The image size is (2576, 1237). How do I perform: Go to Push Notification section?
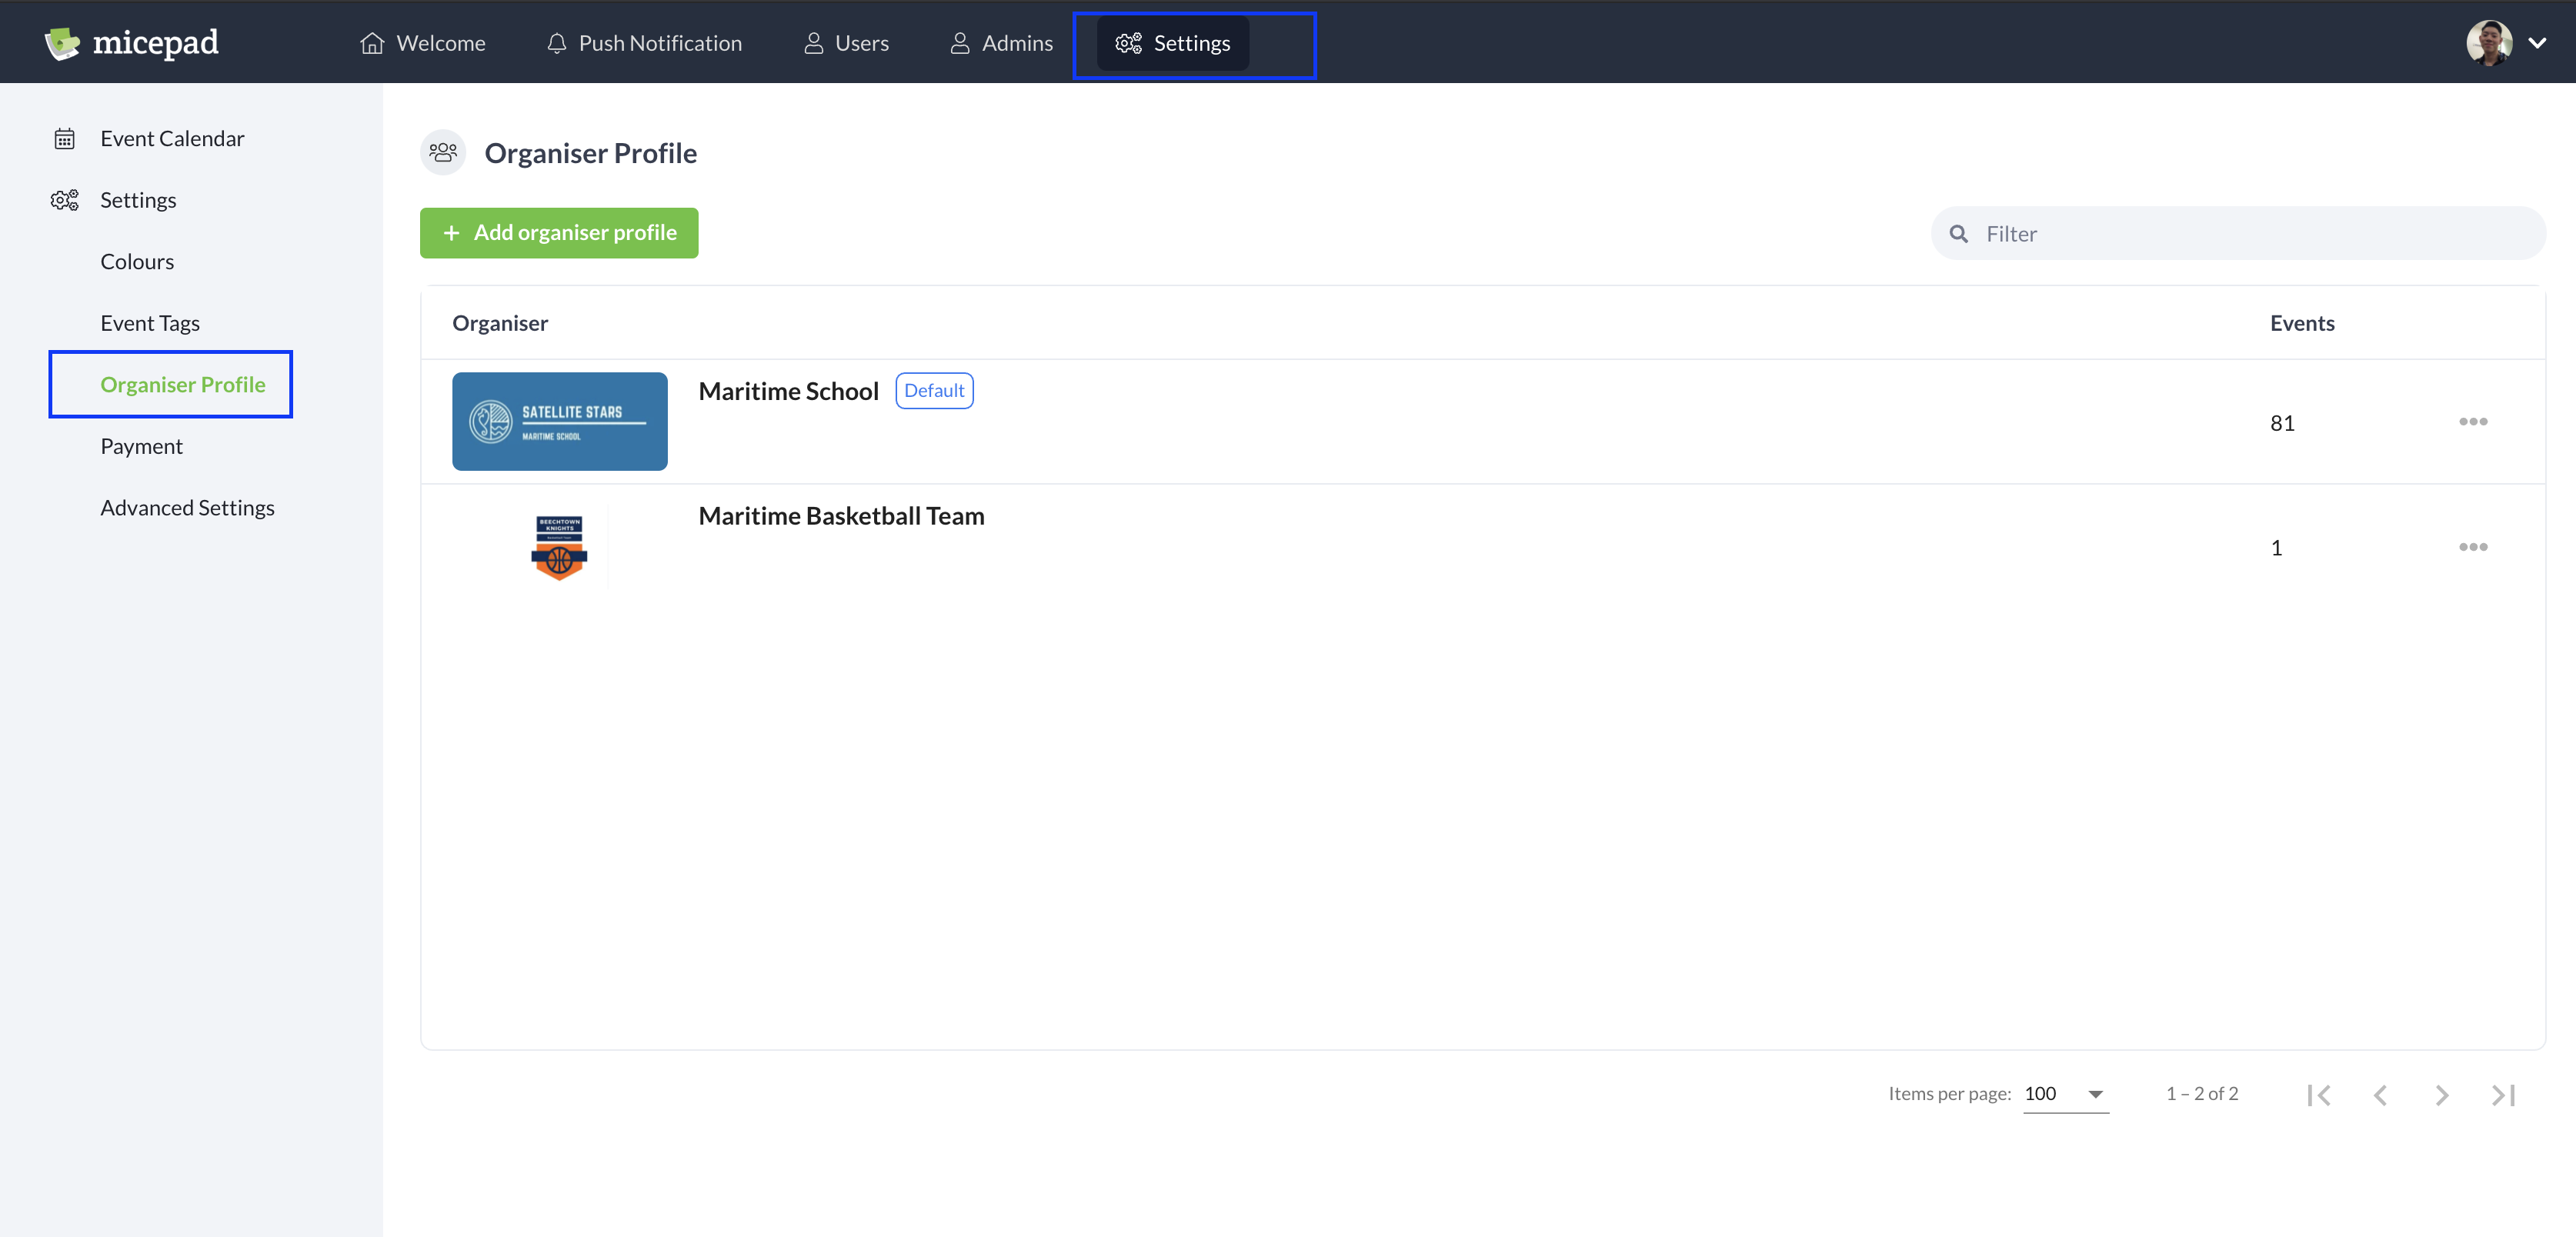pos(644,43)
